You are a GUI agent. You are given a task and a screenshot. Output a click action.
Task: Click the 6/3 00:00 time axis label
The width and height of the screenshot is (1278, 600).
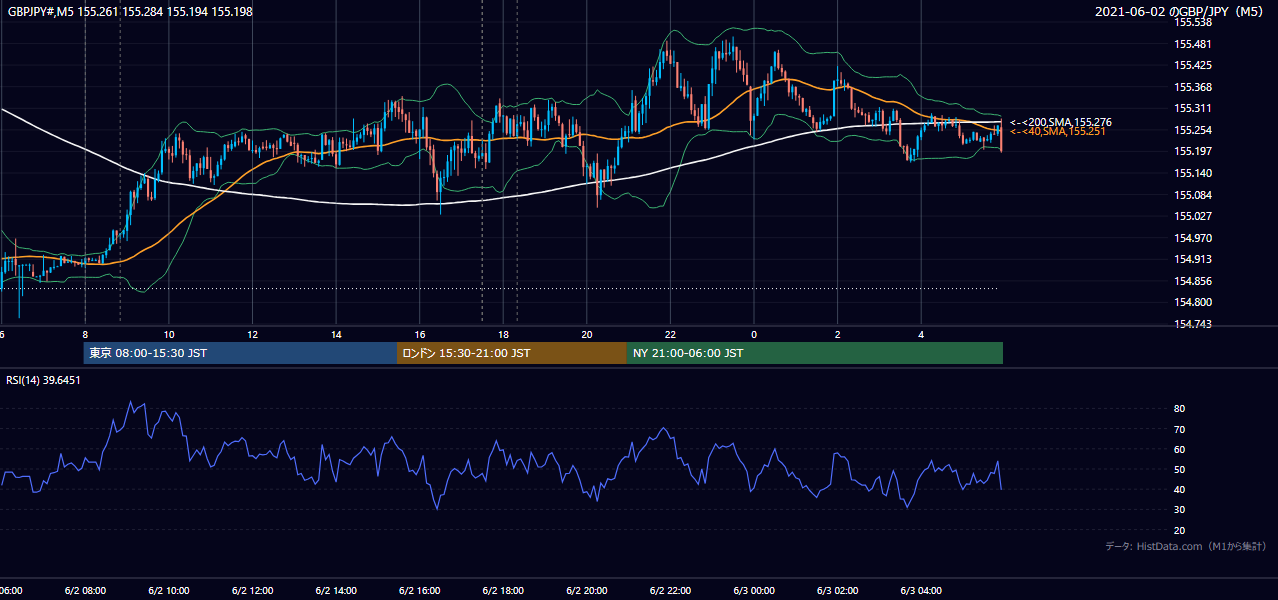[x=754, y=591]
